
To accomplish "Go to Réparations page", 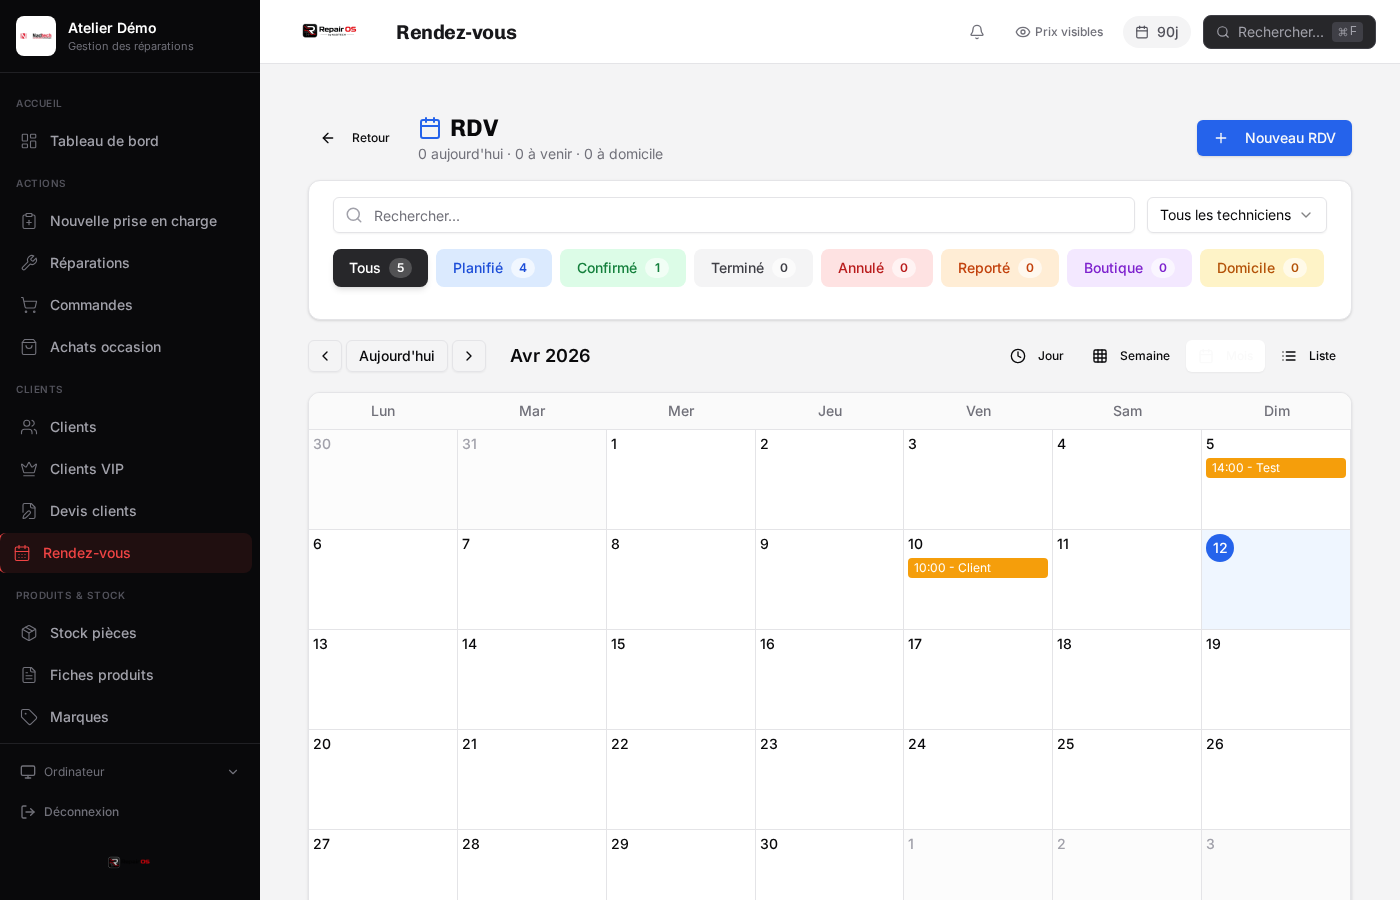I will tap(130, 263).
